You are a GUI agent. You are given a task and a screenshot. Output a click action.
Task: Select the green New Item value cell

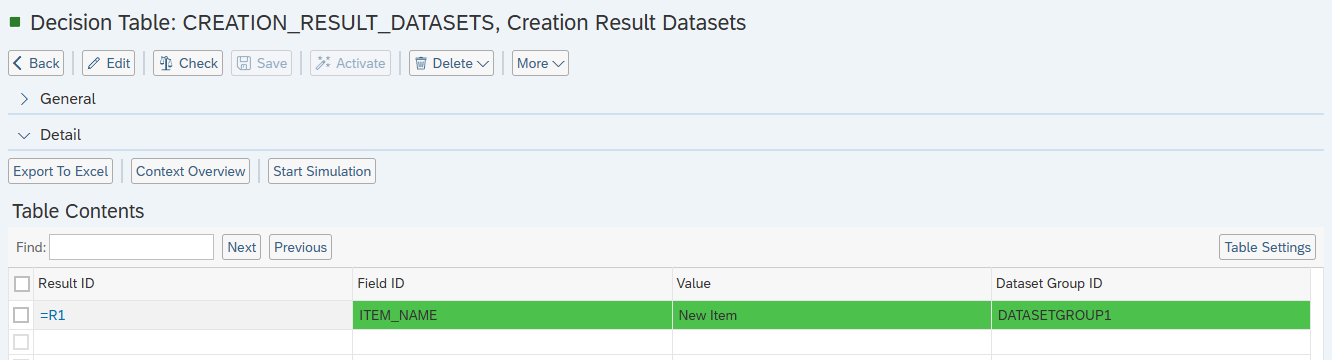coord(832,315)
